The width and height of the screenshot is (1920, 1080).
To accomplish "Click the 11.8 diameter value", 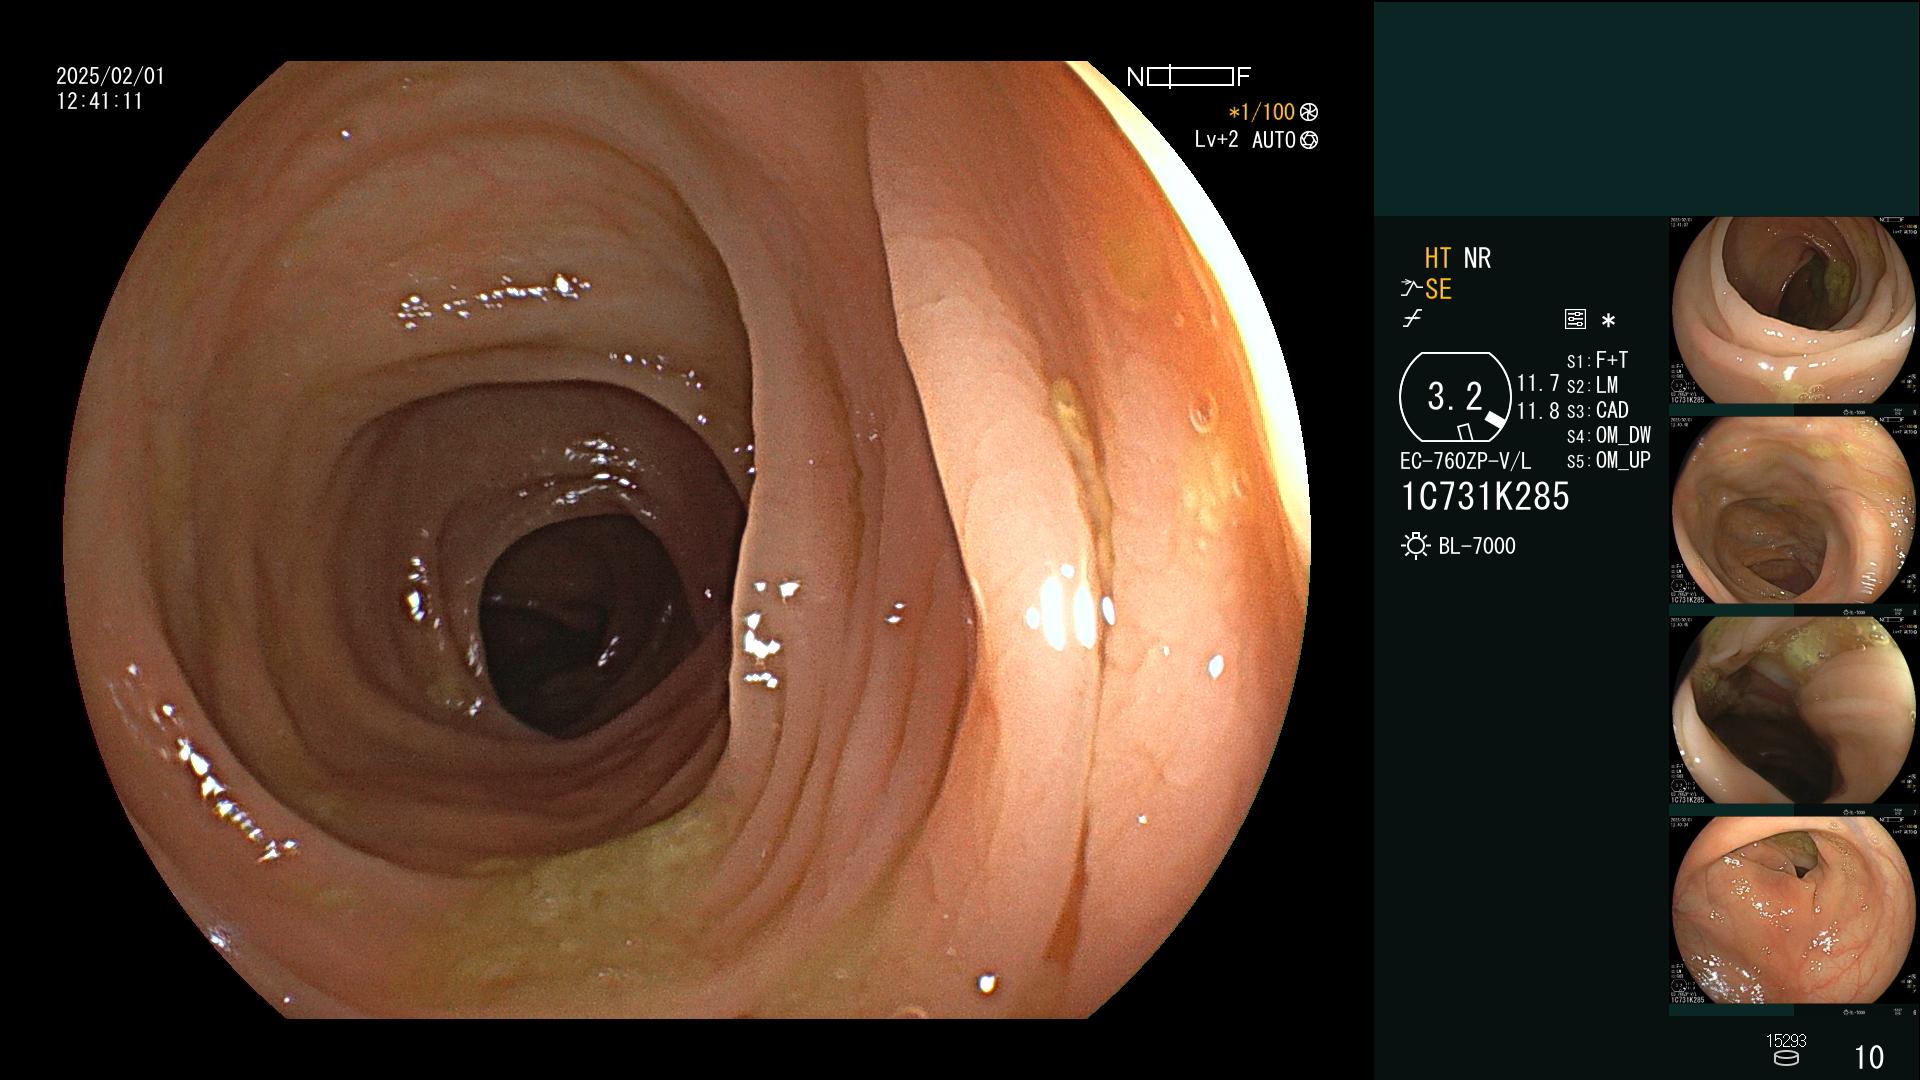I will click(1538, 410).
